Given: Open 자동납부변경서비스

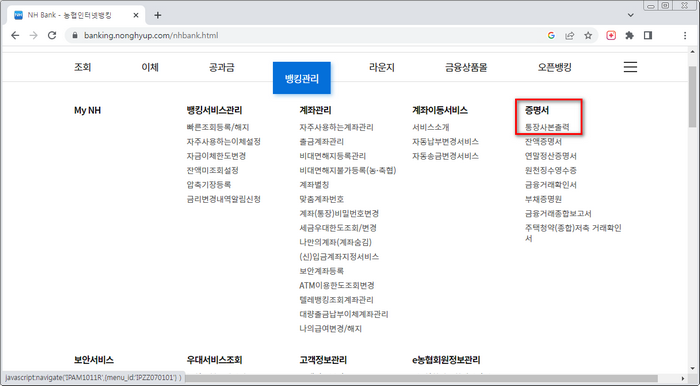Looking at the screenshot, I should (x=446, y=141).
